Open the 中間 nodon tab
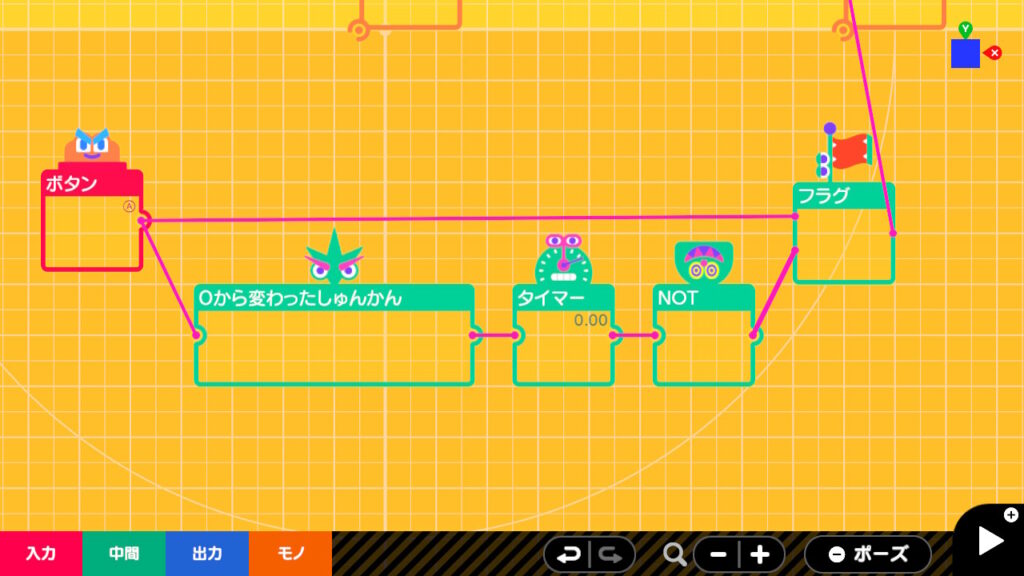 point(124,554)
